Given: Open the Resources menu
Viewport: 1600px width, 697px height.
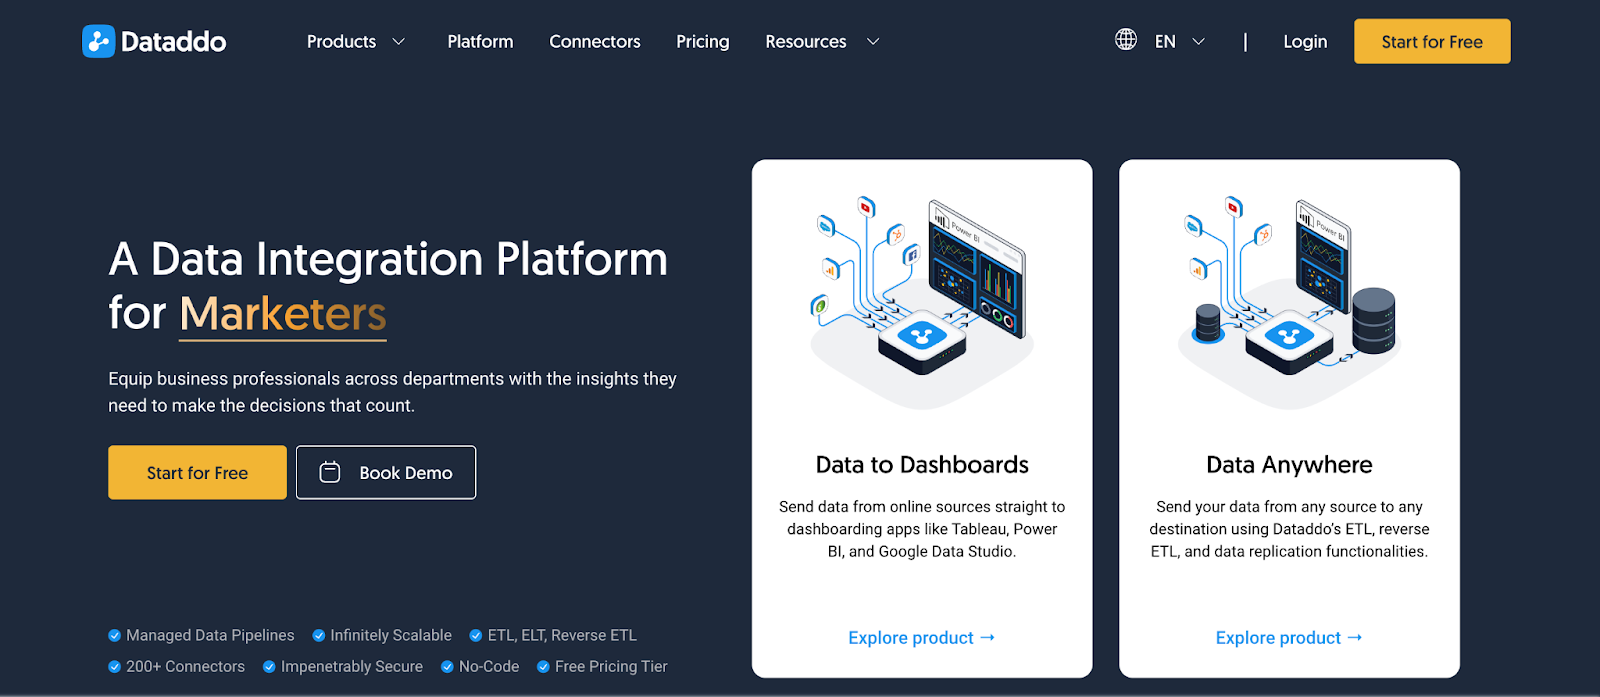Looking at the screenshot, I should [x=806, y=42].
